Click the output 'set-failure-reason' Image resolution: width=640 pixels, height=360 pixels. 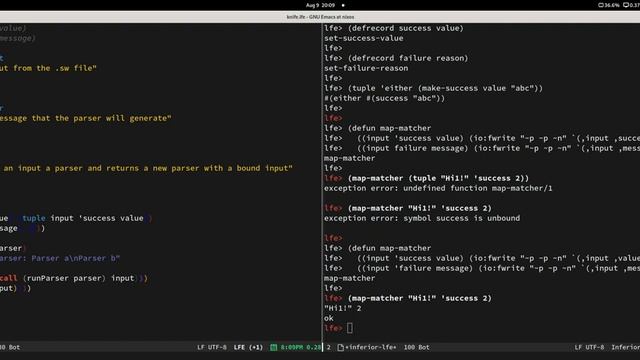point(366,69)
